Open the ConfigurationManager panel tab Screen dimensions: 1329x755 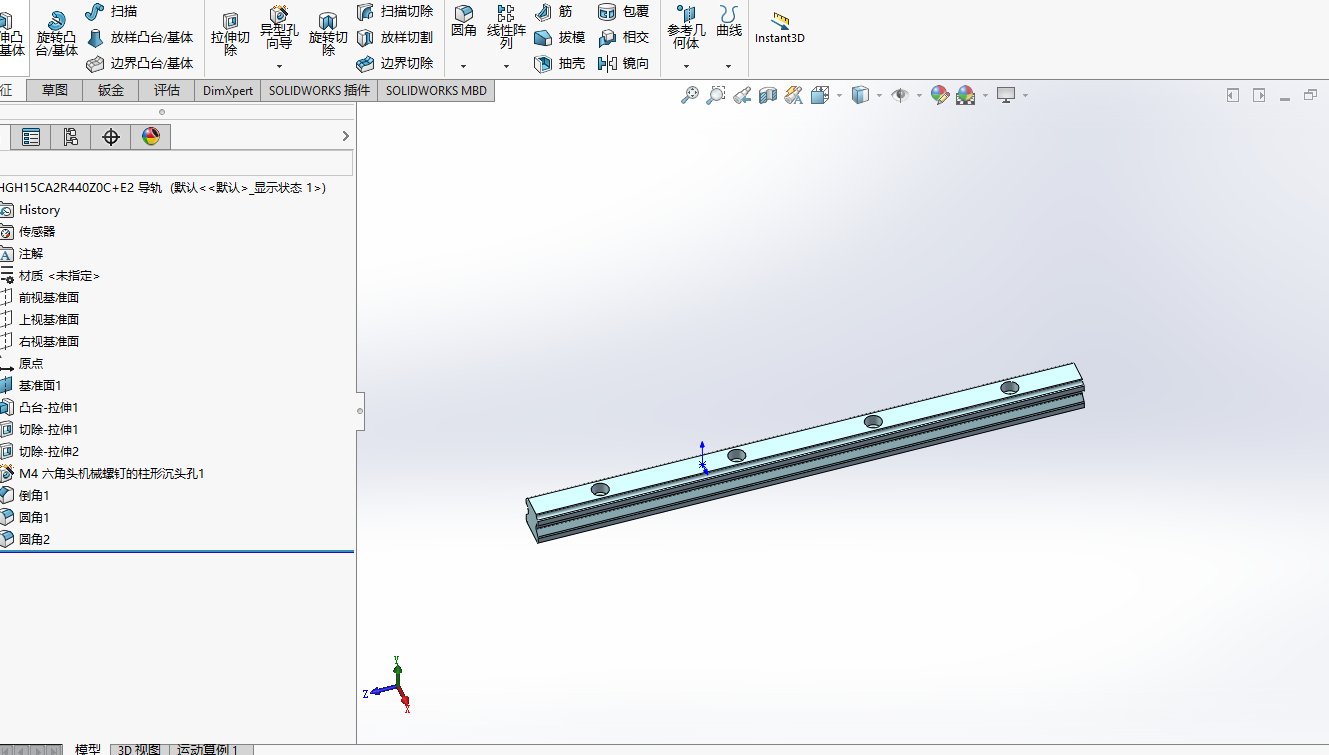(x=70, y=137)
